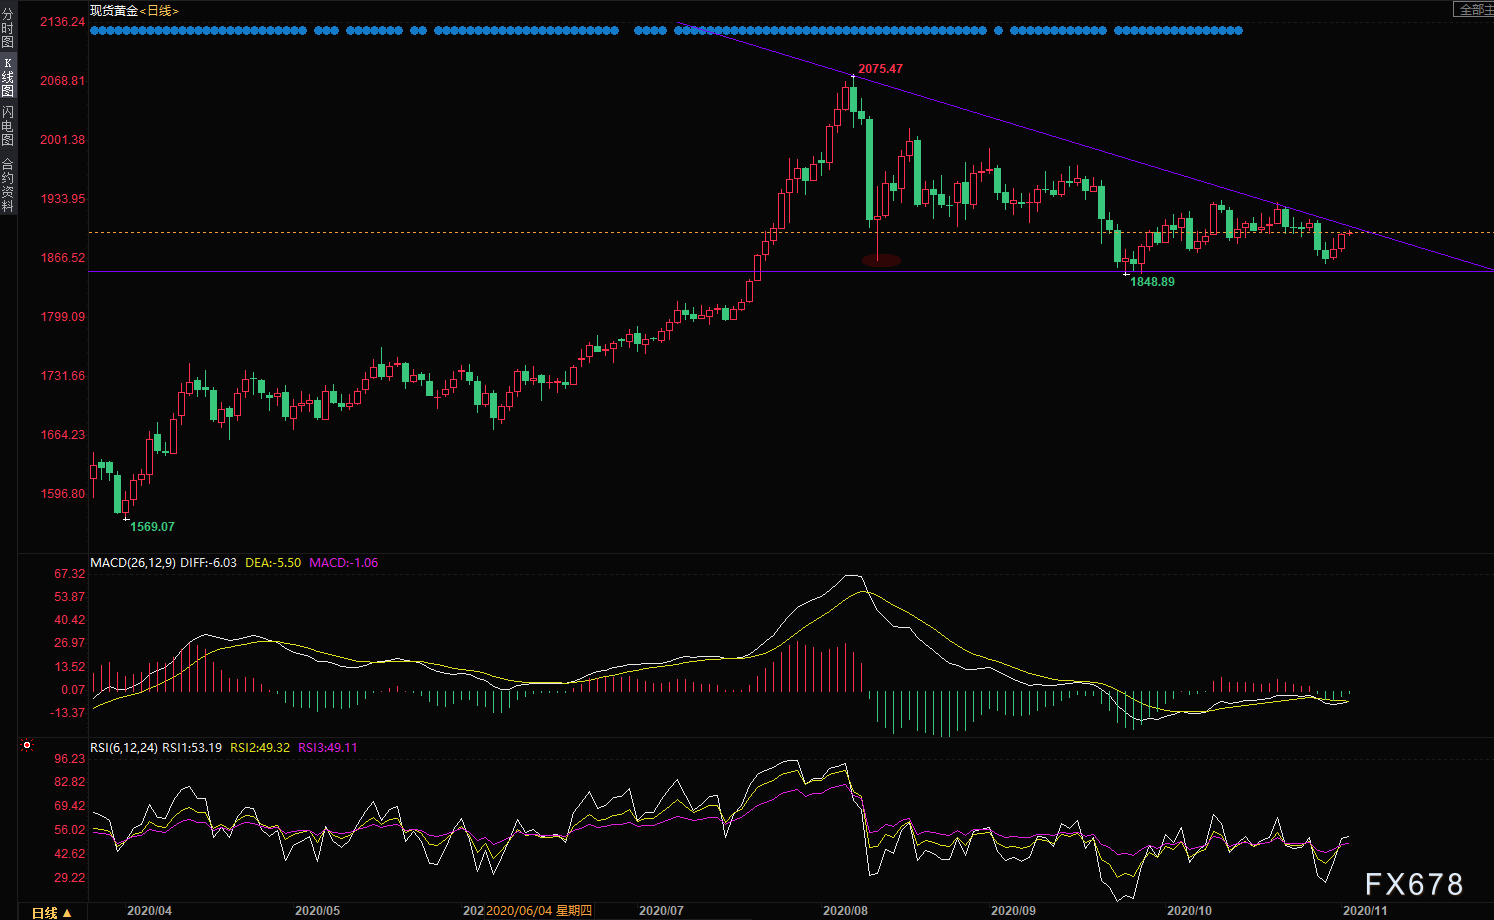This screenshot has width=1494, height=920.
Task: Click the 0.07 MACD axis value
Action: (x=73, y=690)
